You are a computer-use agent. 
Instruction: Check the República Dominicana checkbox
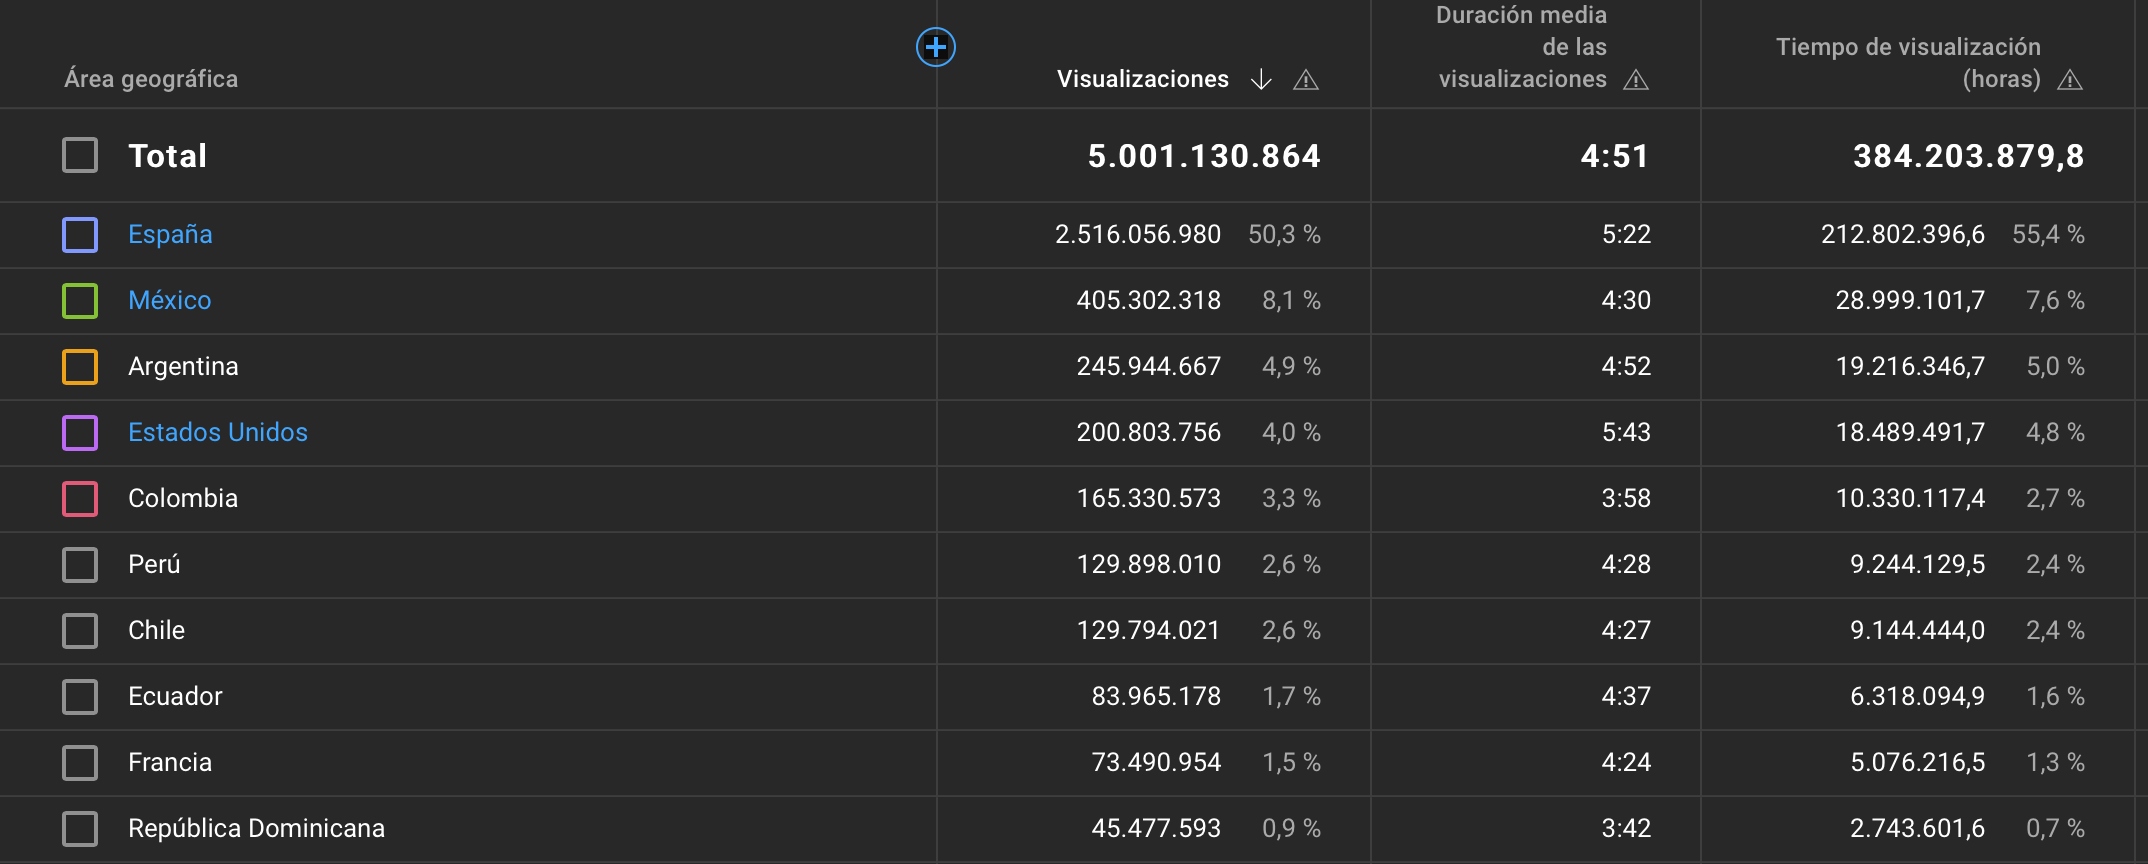[80, 829]
